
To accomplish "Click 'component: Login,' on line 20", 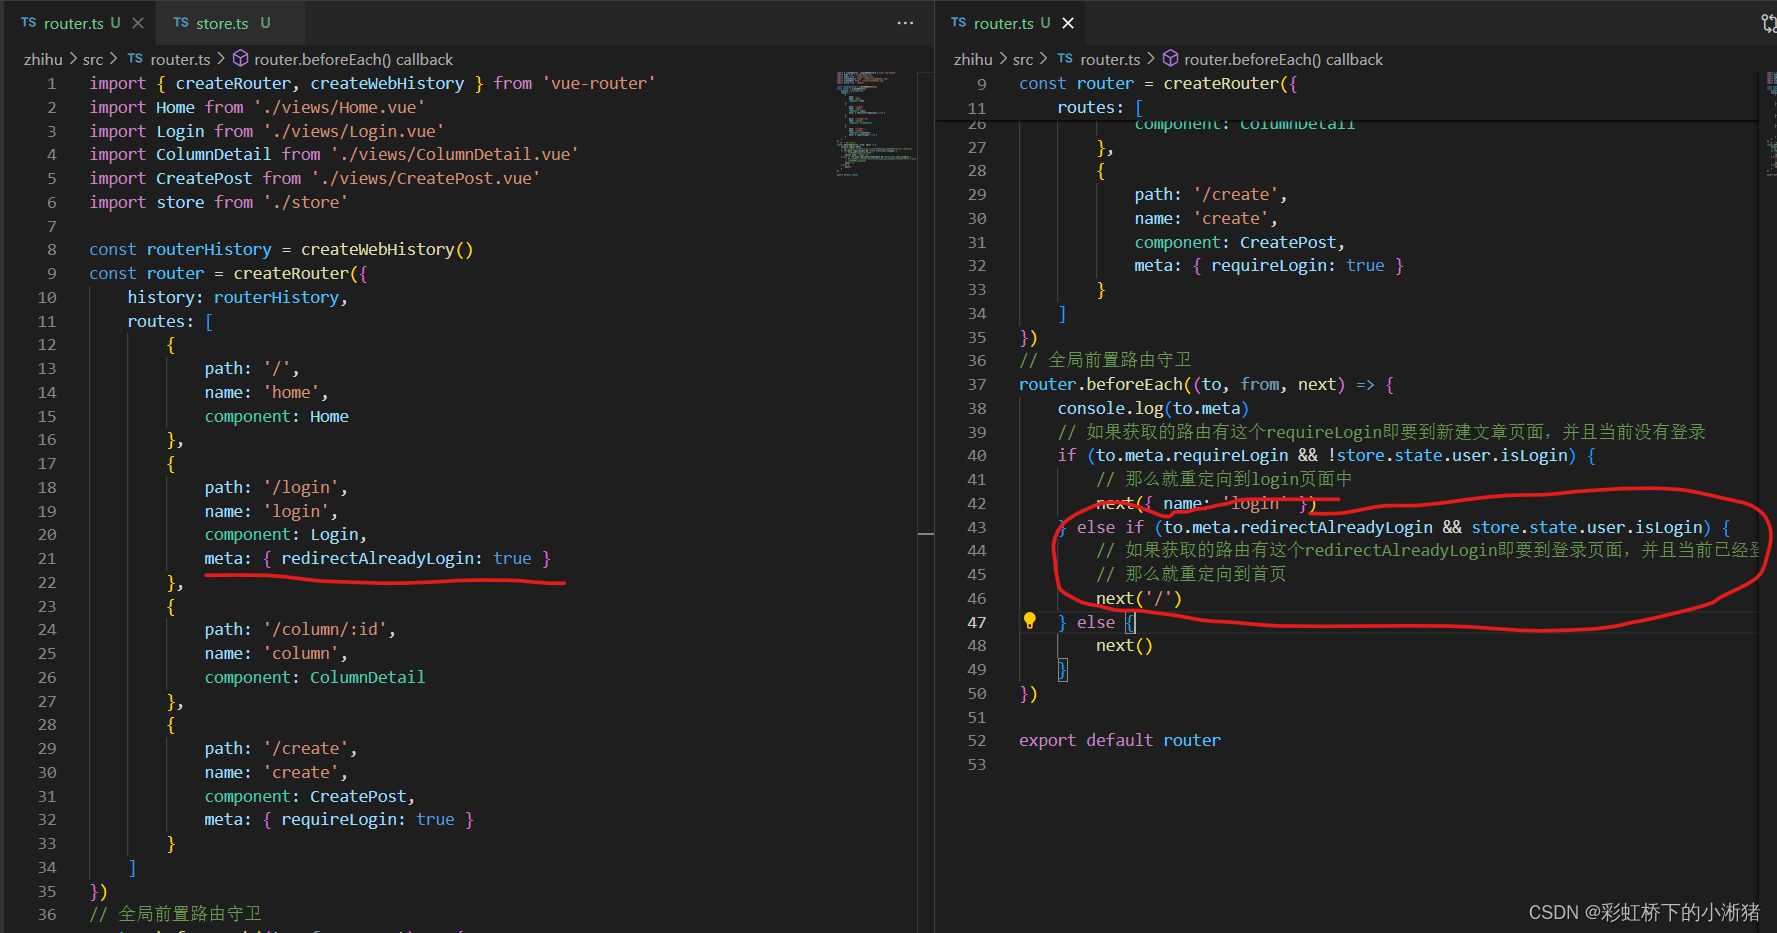I will [x=286, y=535].
